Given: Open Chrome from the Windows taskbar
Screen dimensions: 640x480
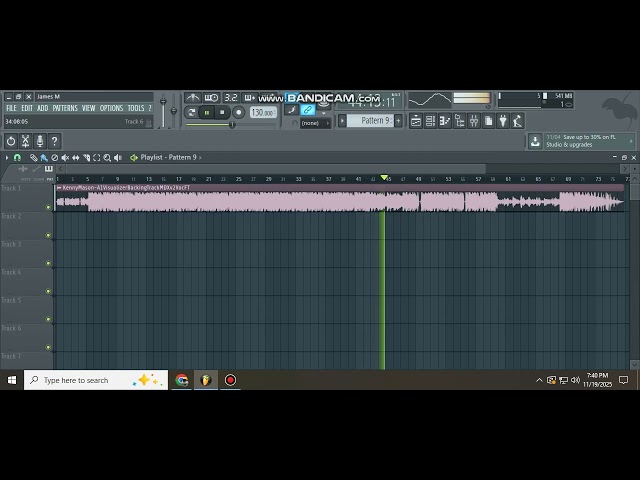Looking at the screenshot, I should coord(182,380).
